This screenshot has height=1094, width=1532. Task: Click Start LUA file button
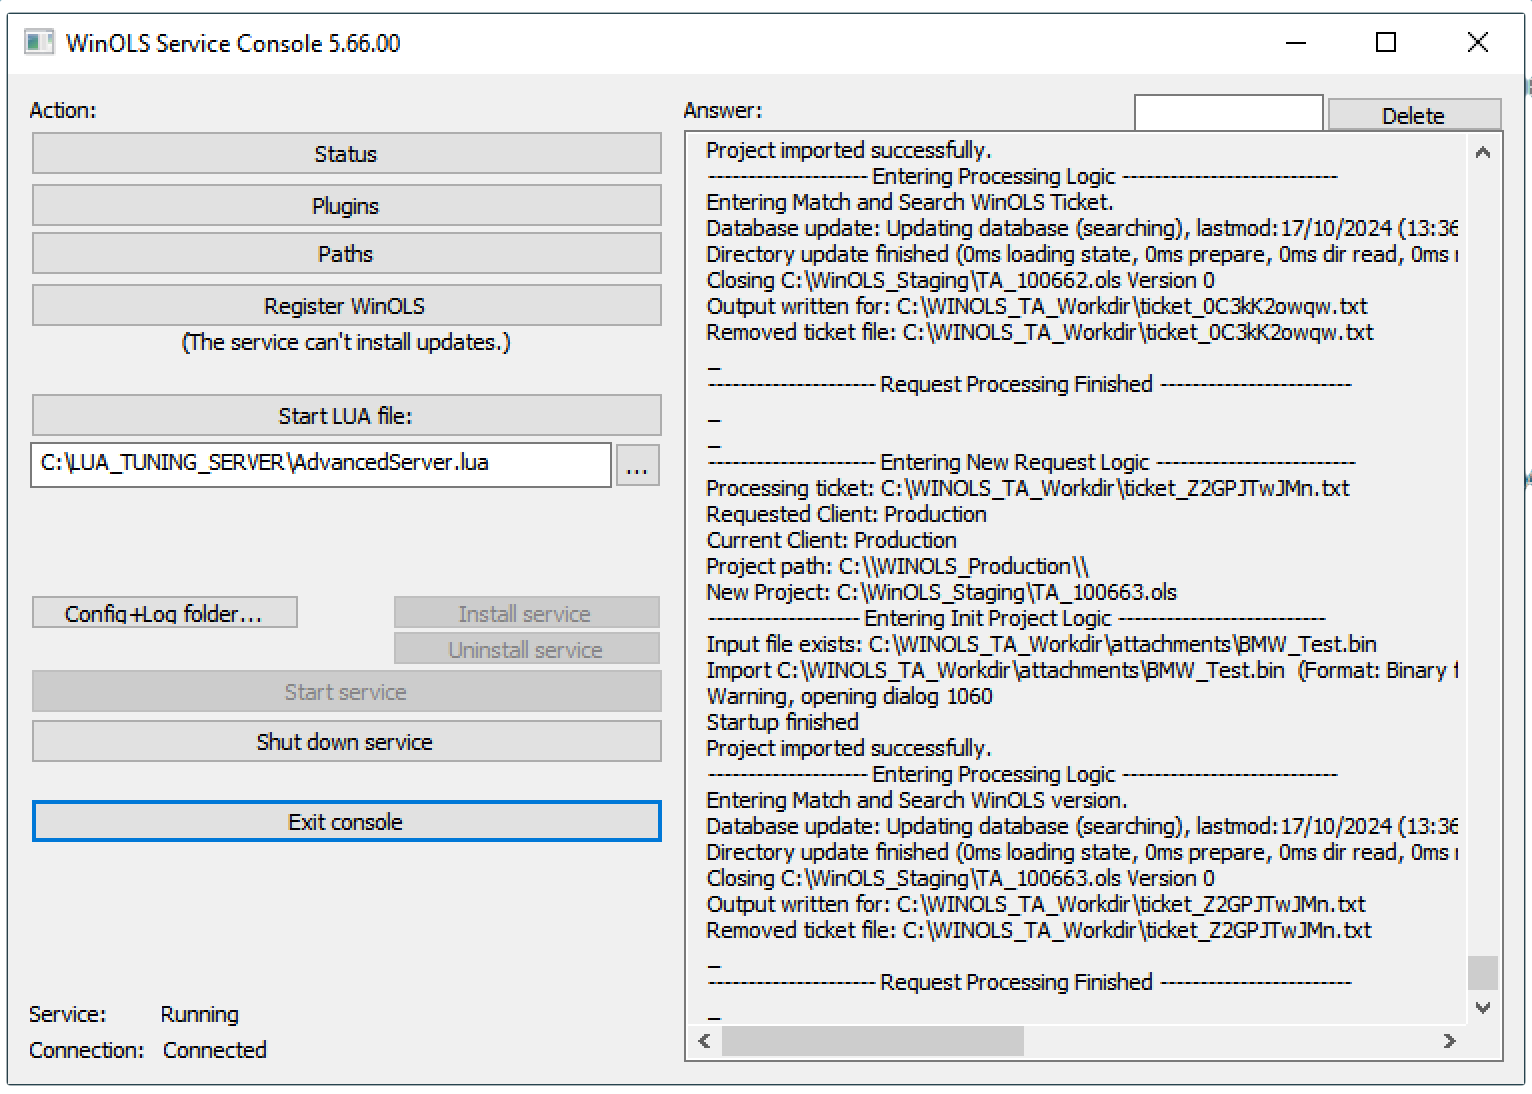[346, 416]
